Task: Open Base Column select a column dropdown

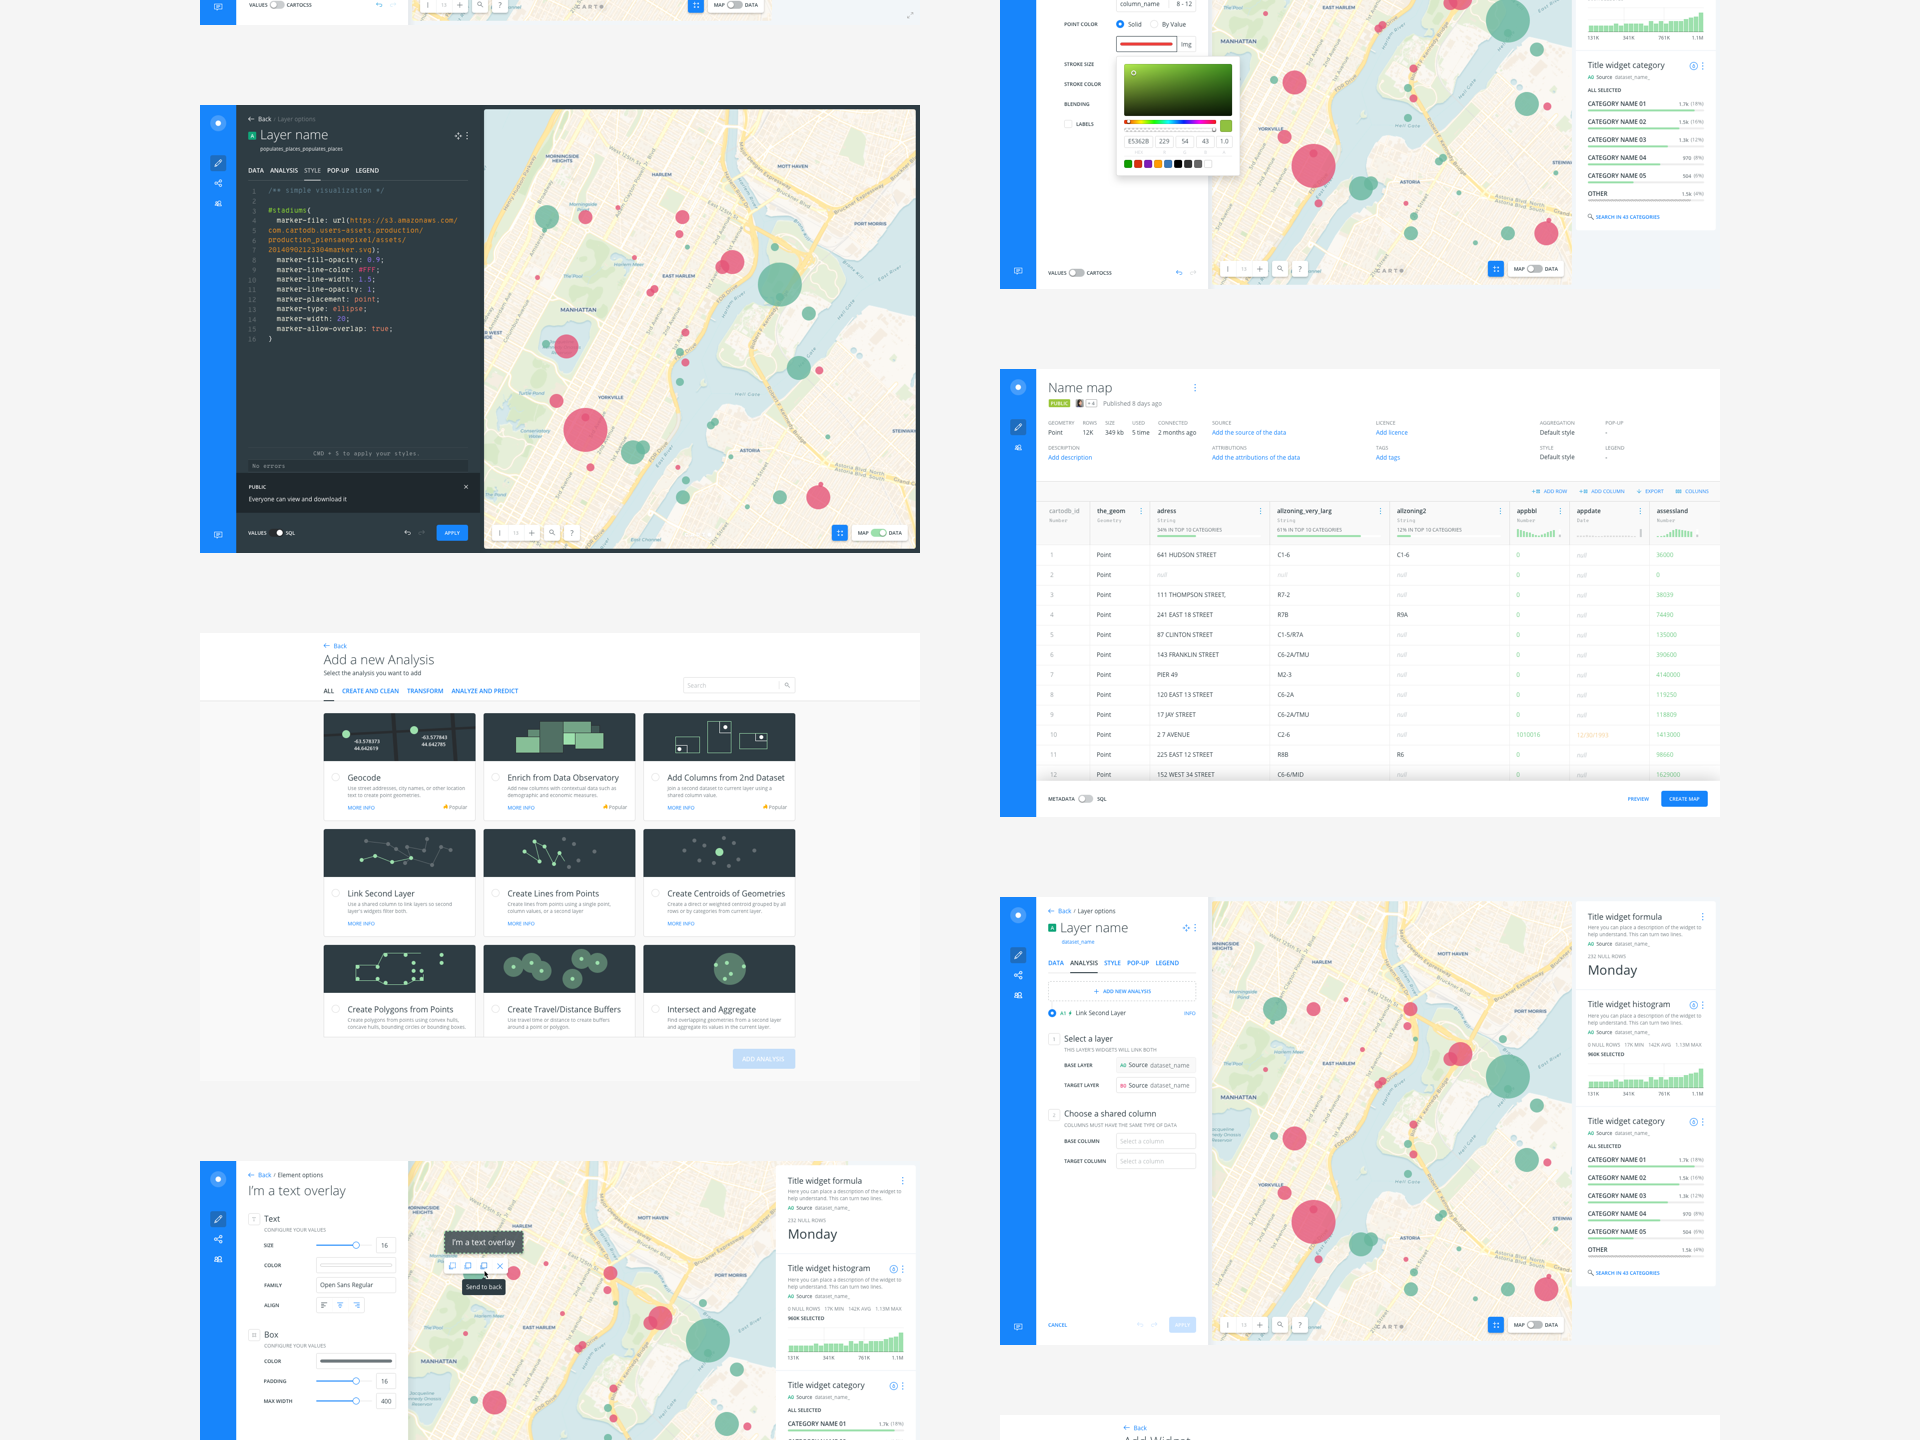Action: [x=1155, y=1141]
